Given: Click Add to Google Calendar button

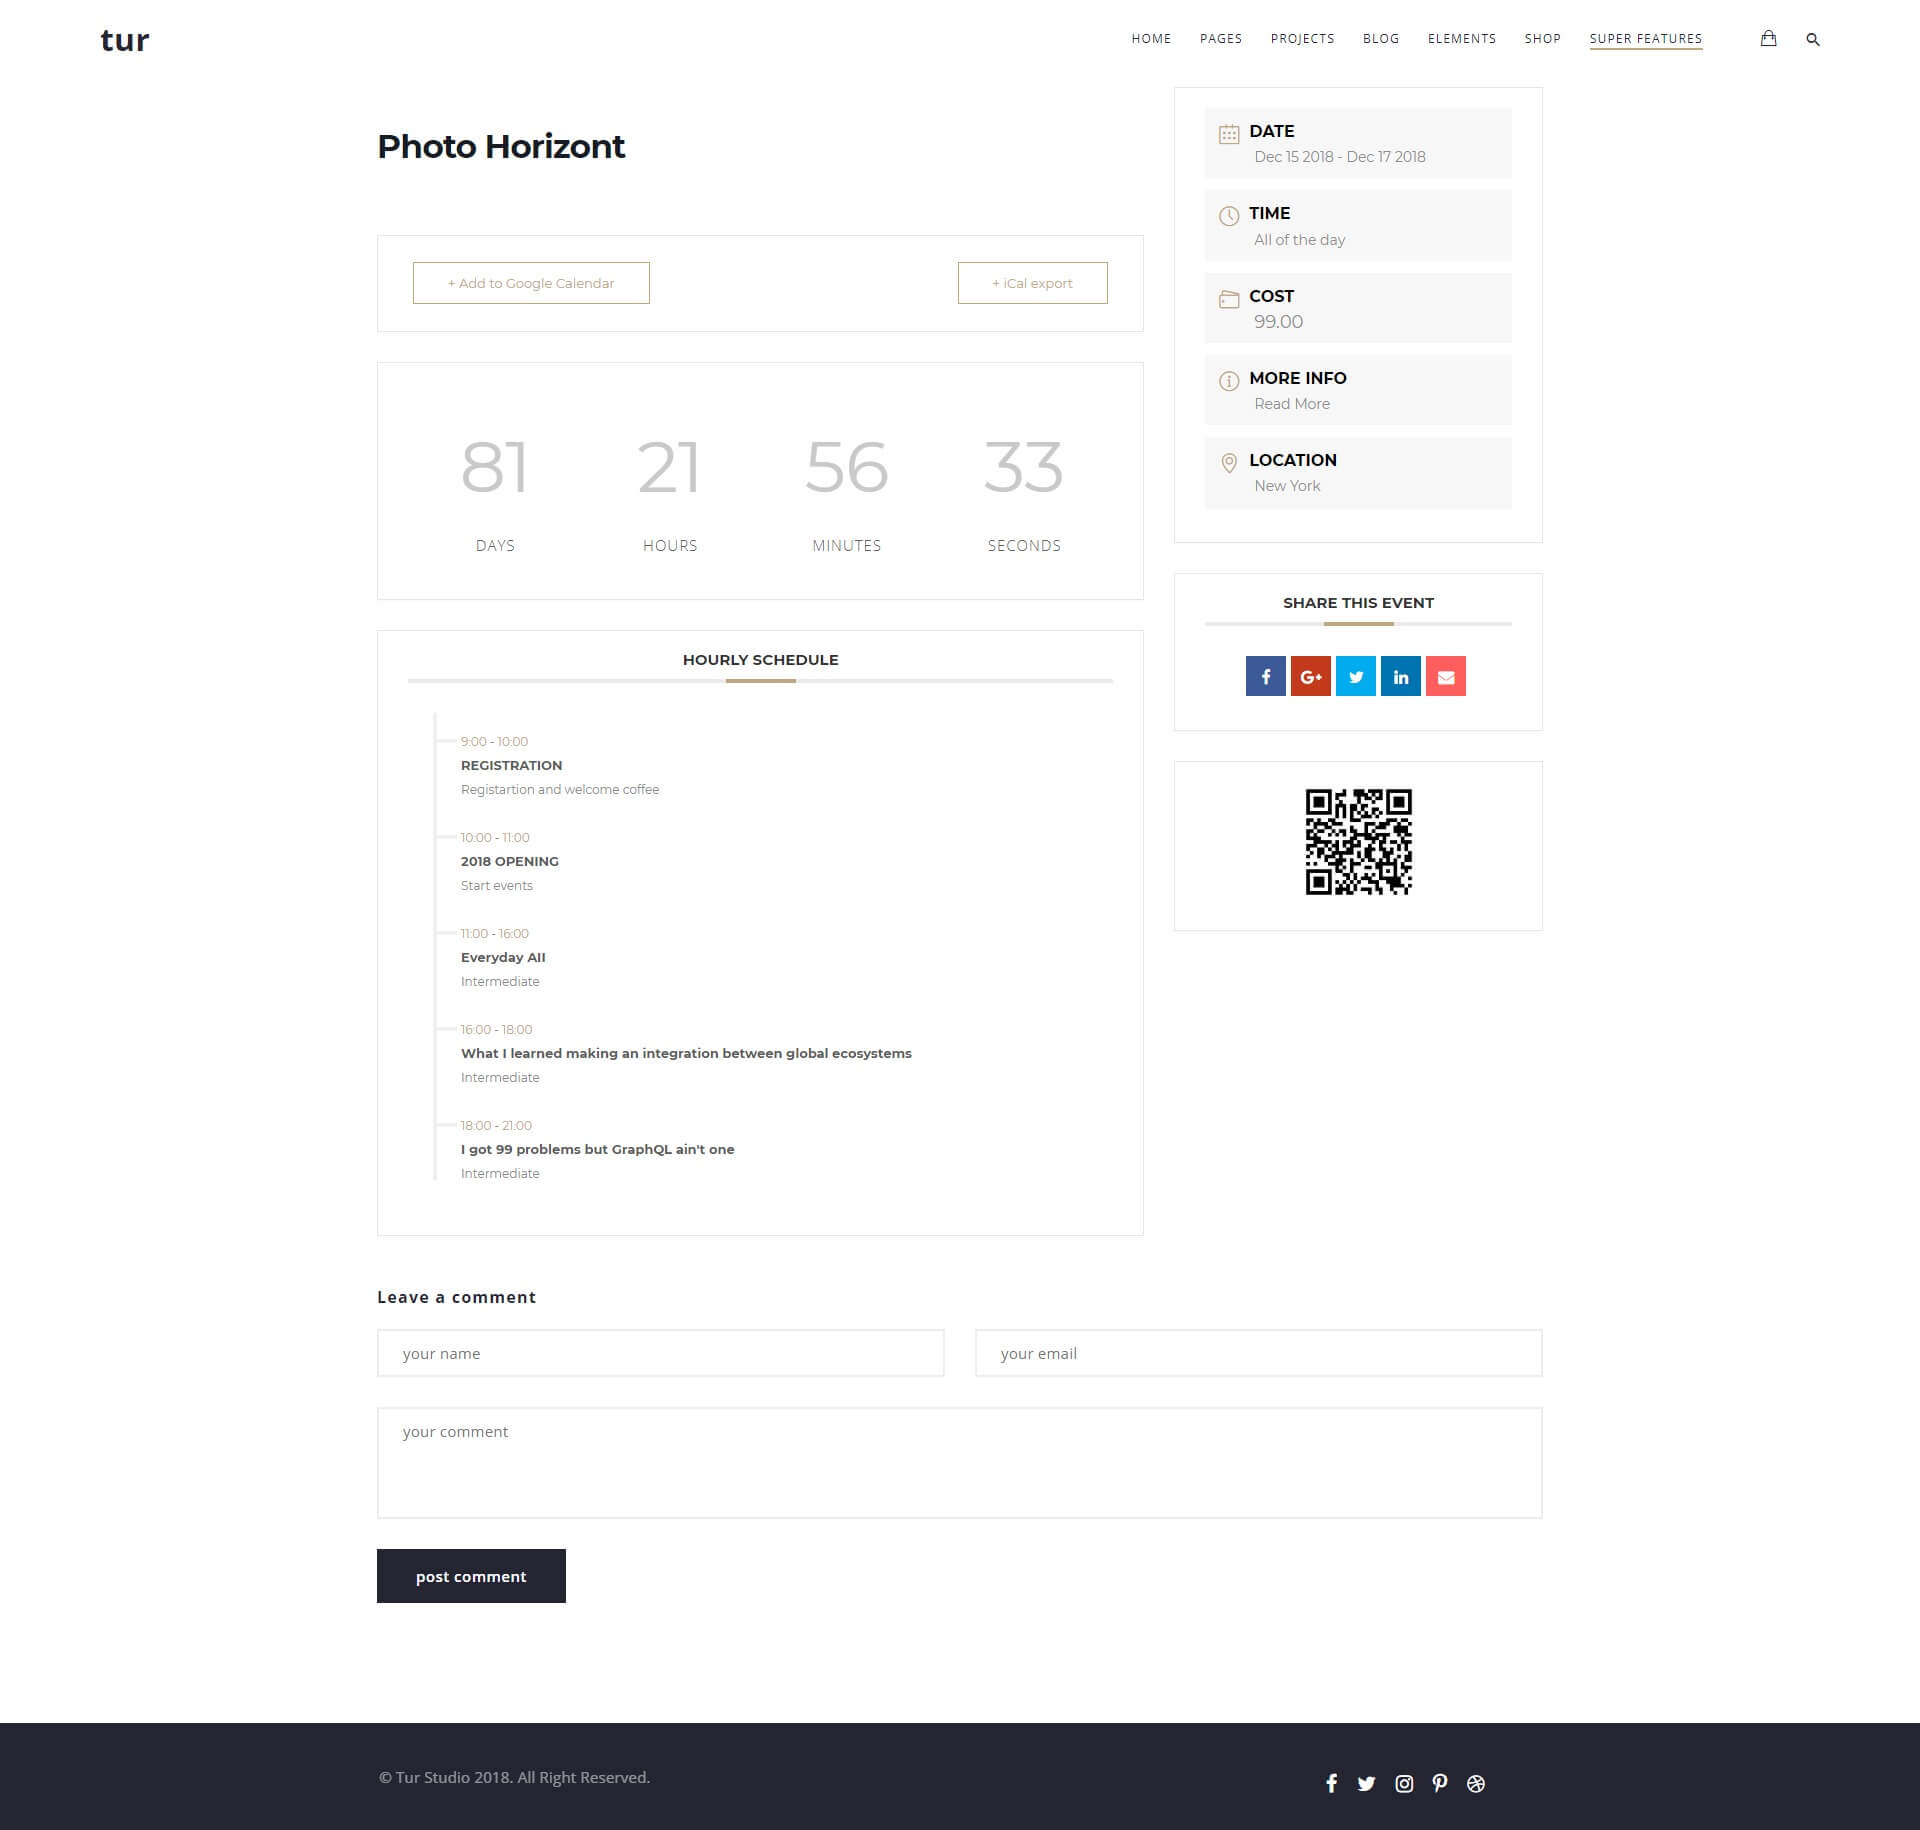Looking at the screenshot, I should (531, 283).
